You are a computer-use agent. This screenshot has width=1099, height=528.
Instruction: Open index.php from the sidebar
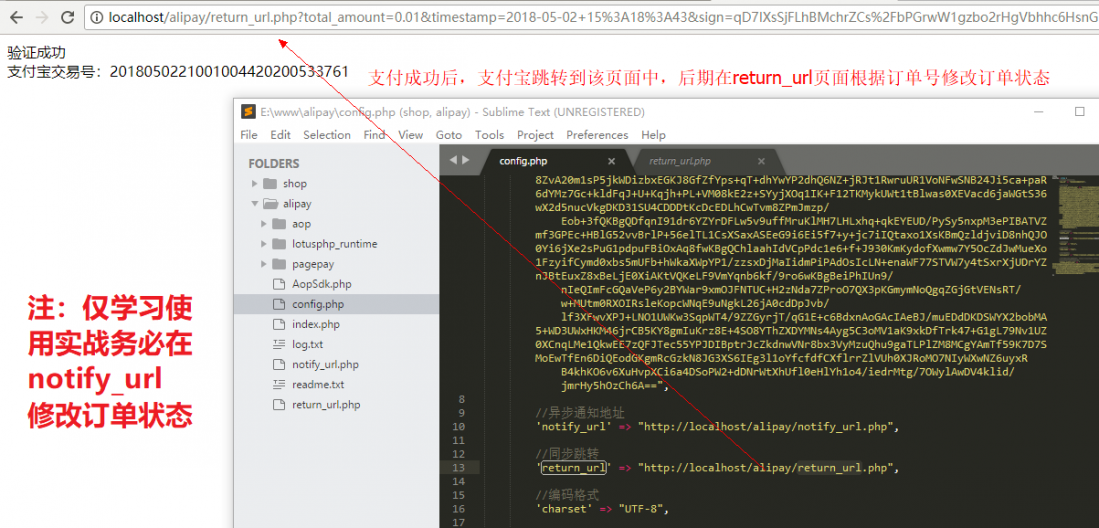coord(316,325)
